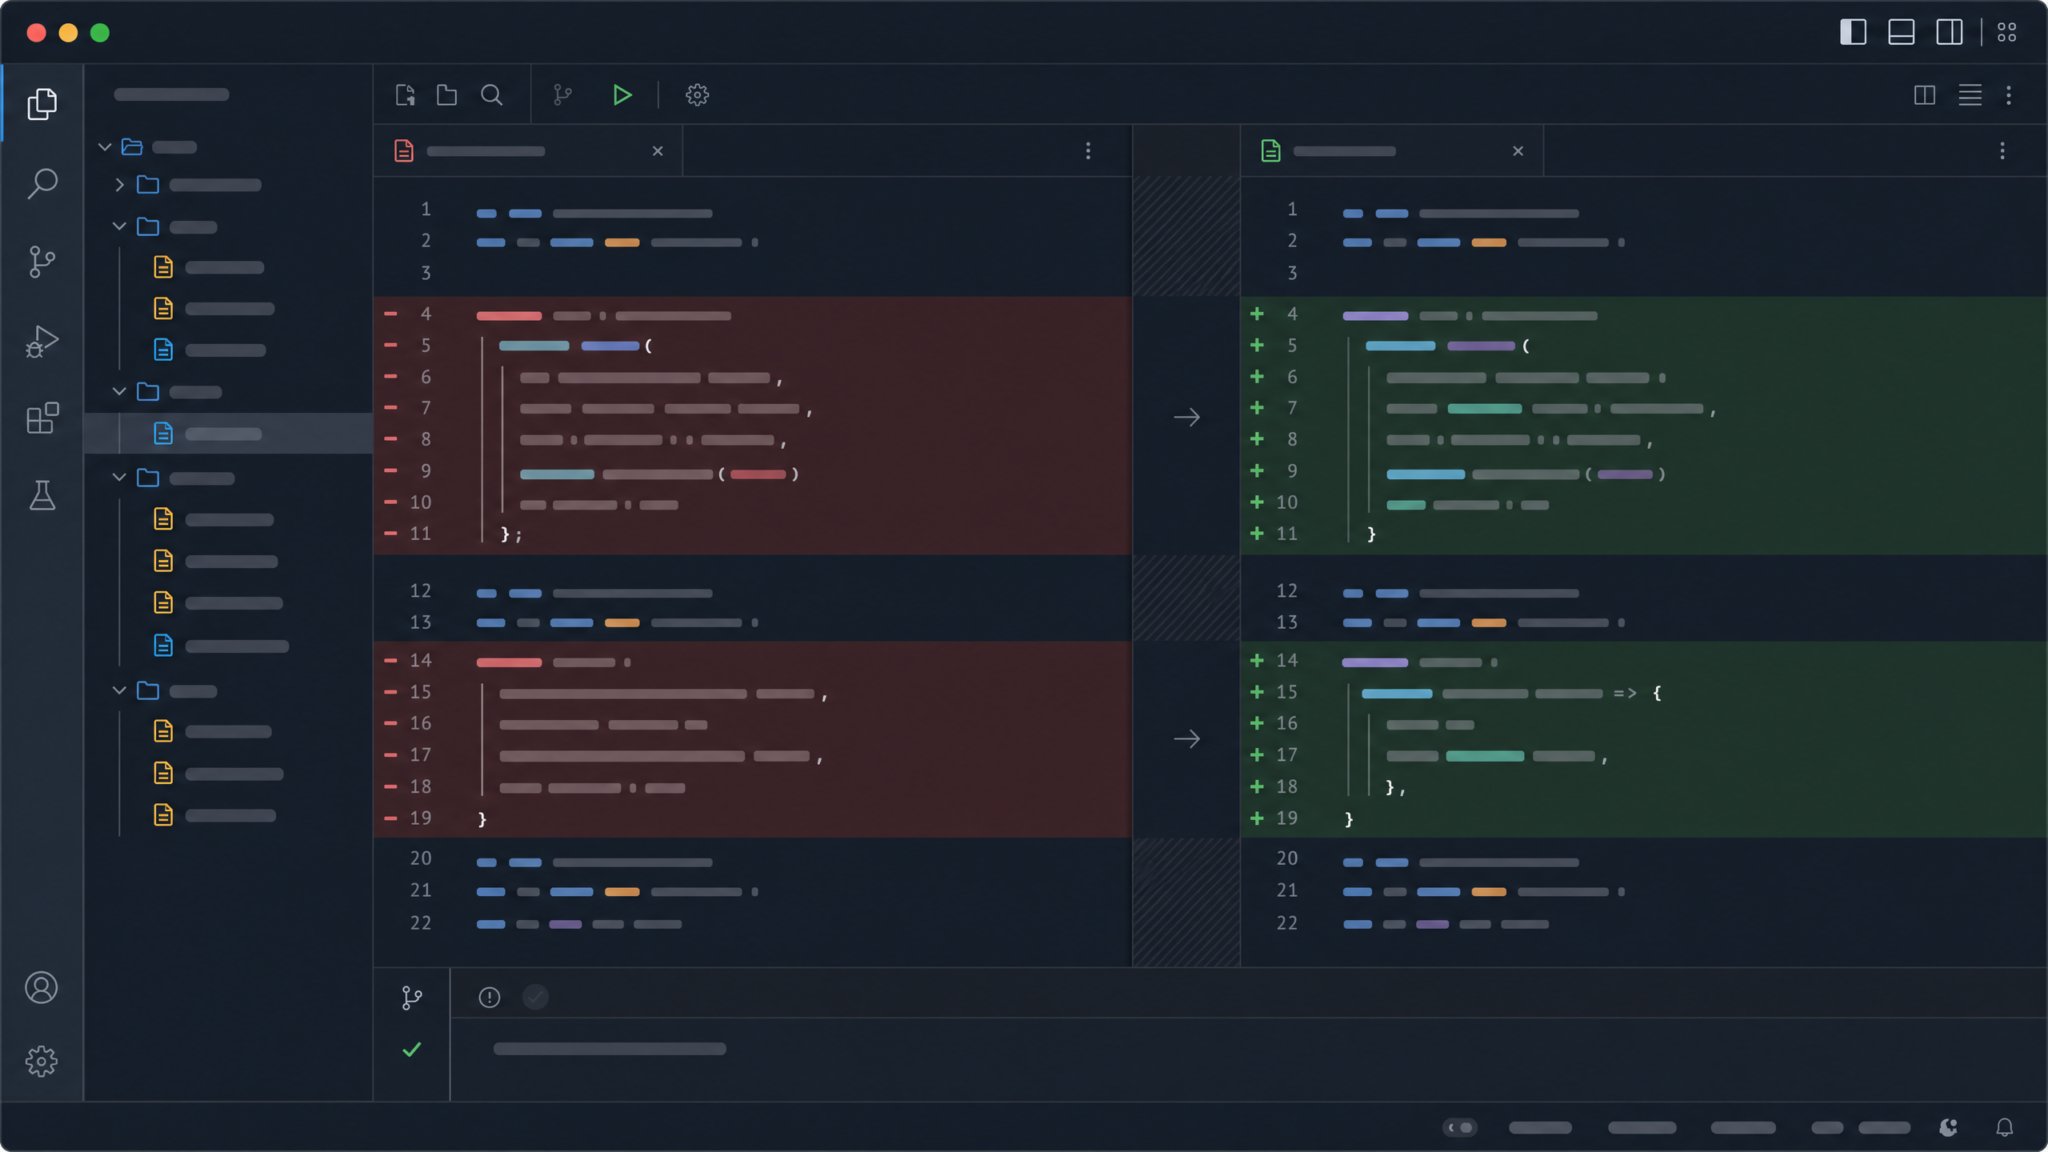Click removed line number 17 in red block
The width and height of the screenshot is (2048, 1152).
click(421, 755)
